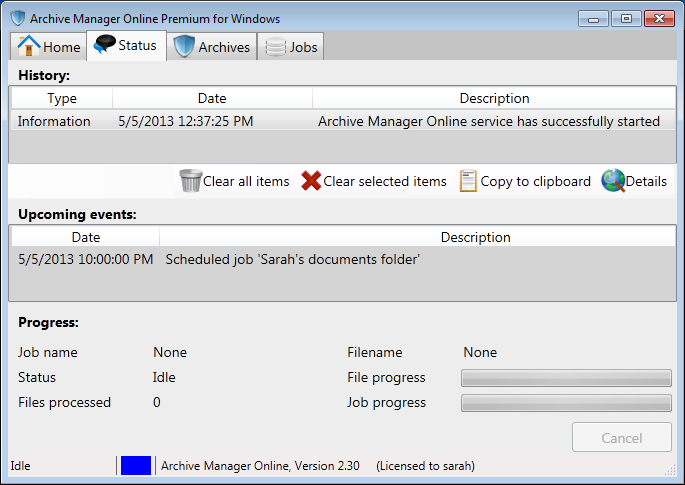Close the Archive Manager window
Viewport: 685px width, 485px height.
(659, 19)
